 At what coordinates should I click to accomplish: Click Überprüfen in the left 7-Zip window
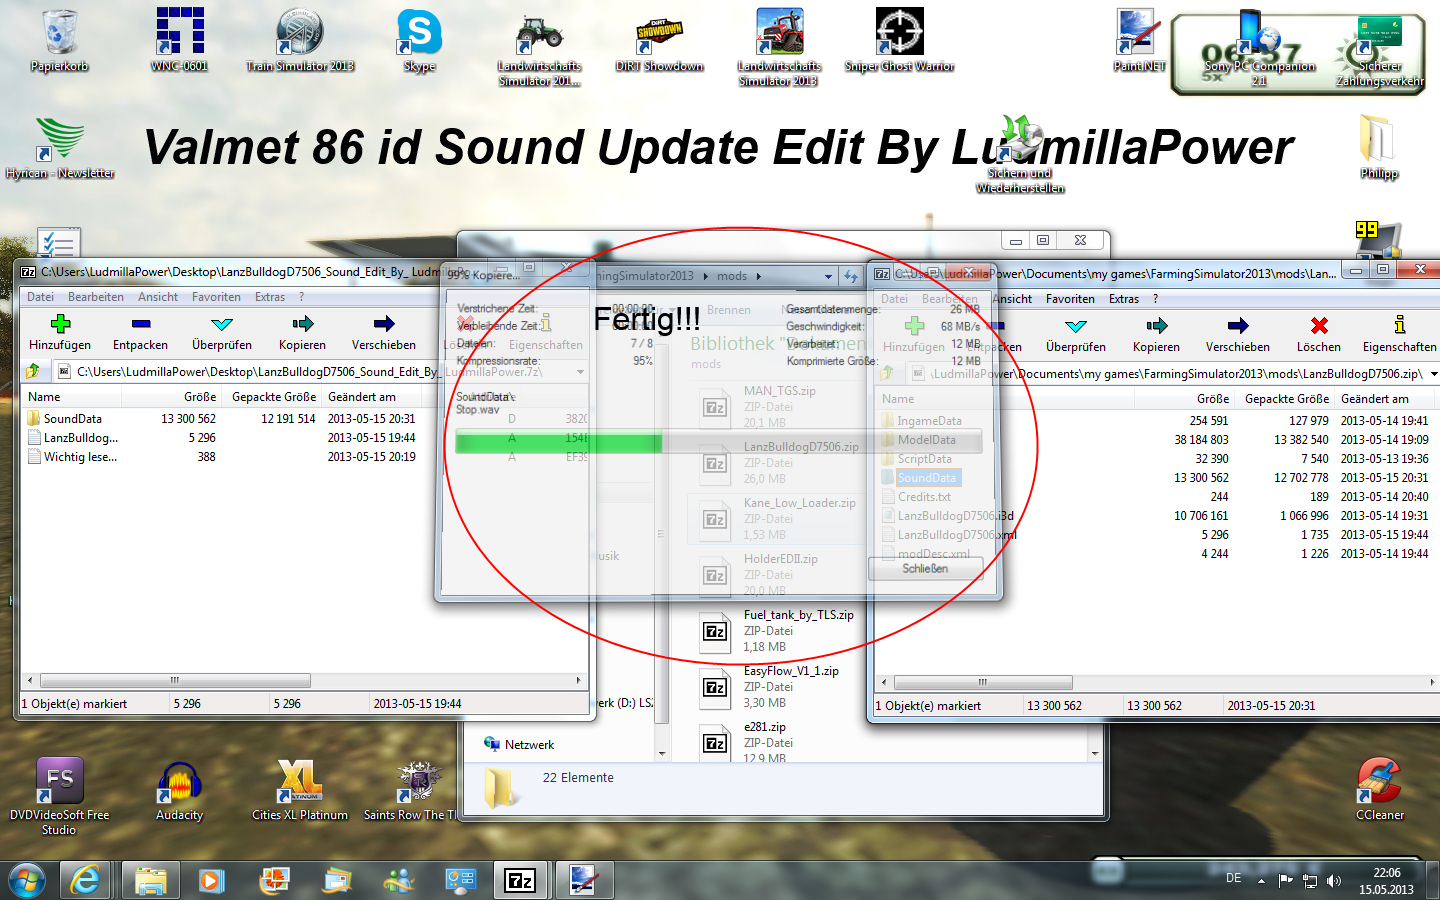pyautogui.click(x=222, y=333)
